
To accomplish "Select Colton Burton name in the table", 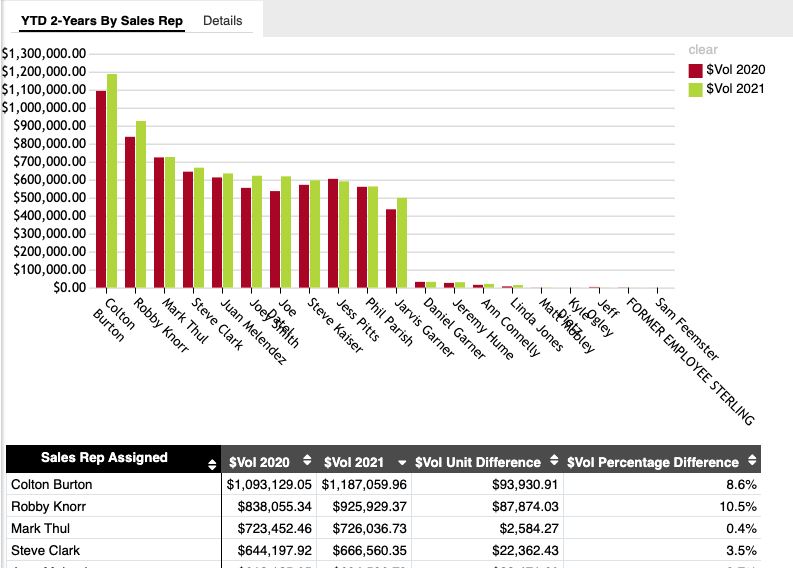I will pos(53,484).
